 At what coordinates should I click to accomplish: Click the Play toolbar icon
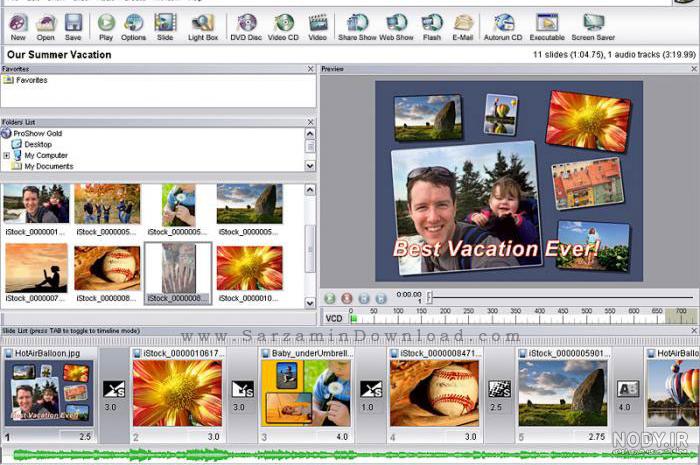click(106, 27)
